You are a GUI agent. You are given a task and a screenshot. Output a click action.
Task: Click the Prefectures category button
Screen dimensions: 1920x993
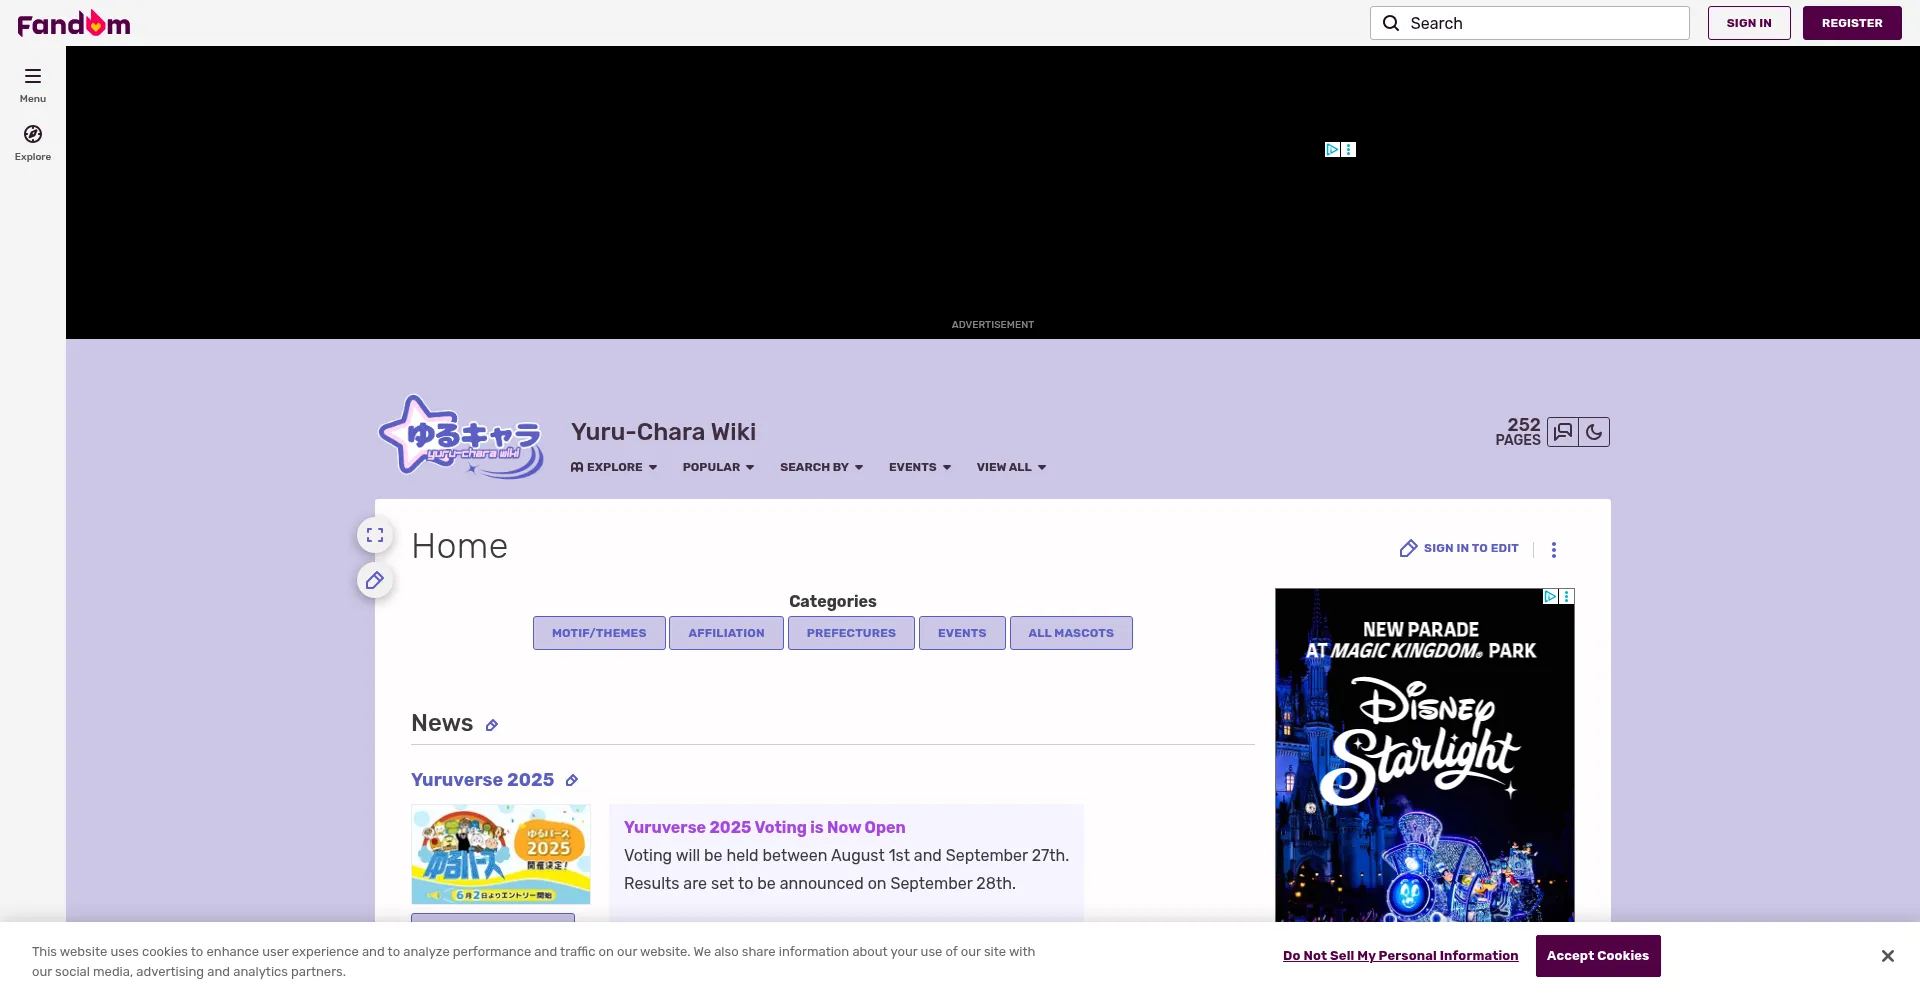851,633
